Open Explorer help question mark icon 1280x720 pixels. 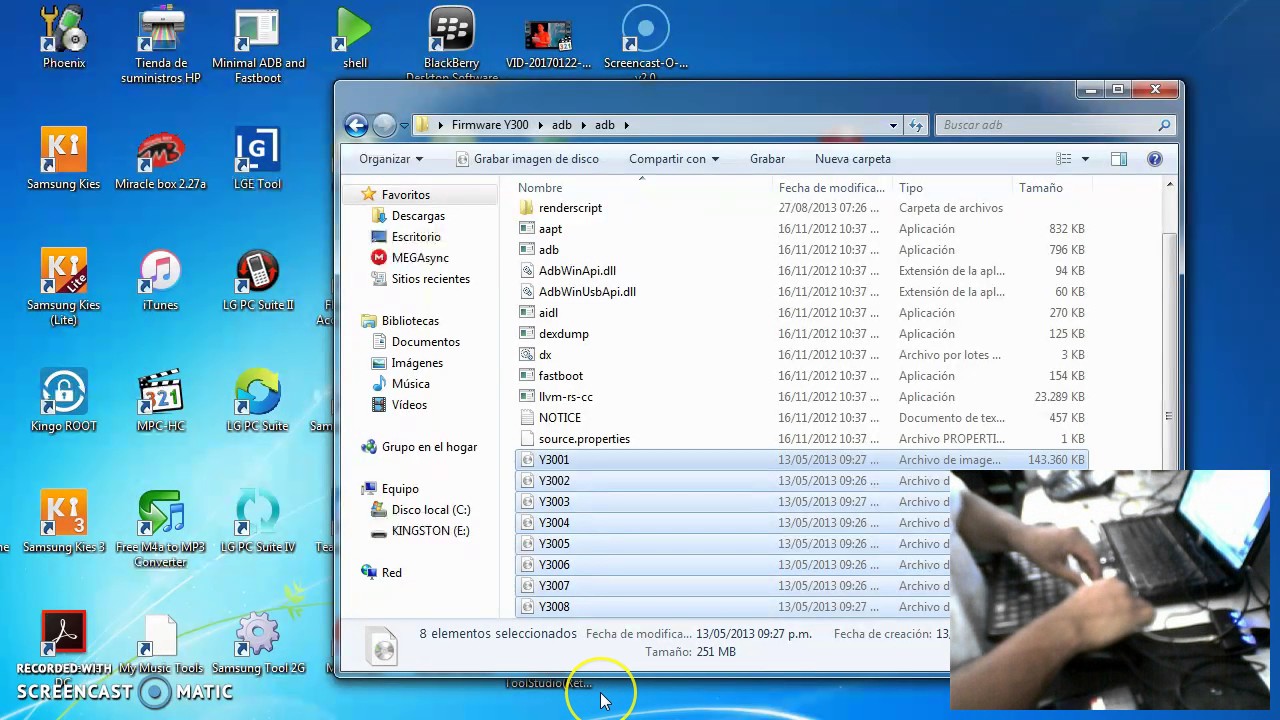tap(1155, 159)
